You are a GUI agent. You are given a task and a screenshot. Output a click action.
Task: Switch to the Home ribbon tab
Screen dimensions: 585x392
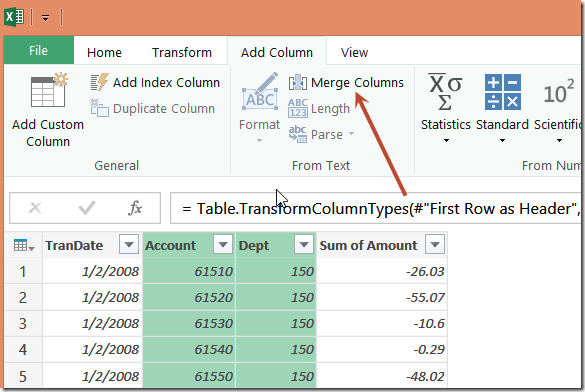click(x=104, y=53)
